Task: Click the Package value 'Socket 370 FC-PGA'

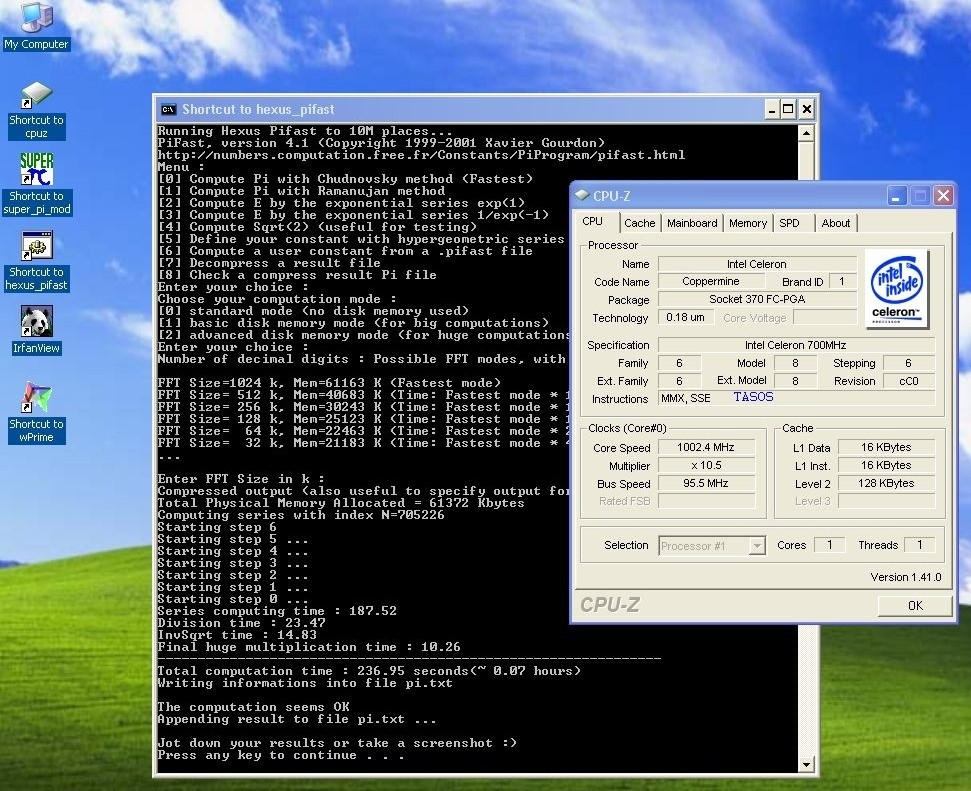Action: click(757, 299)
